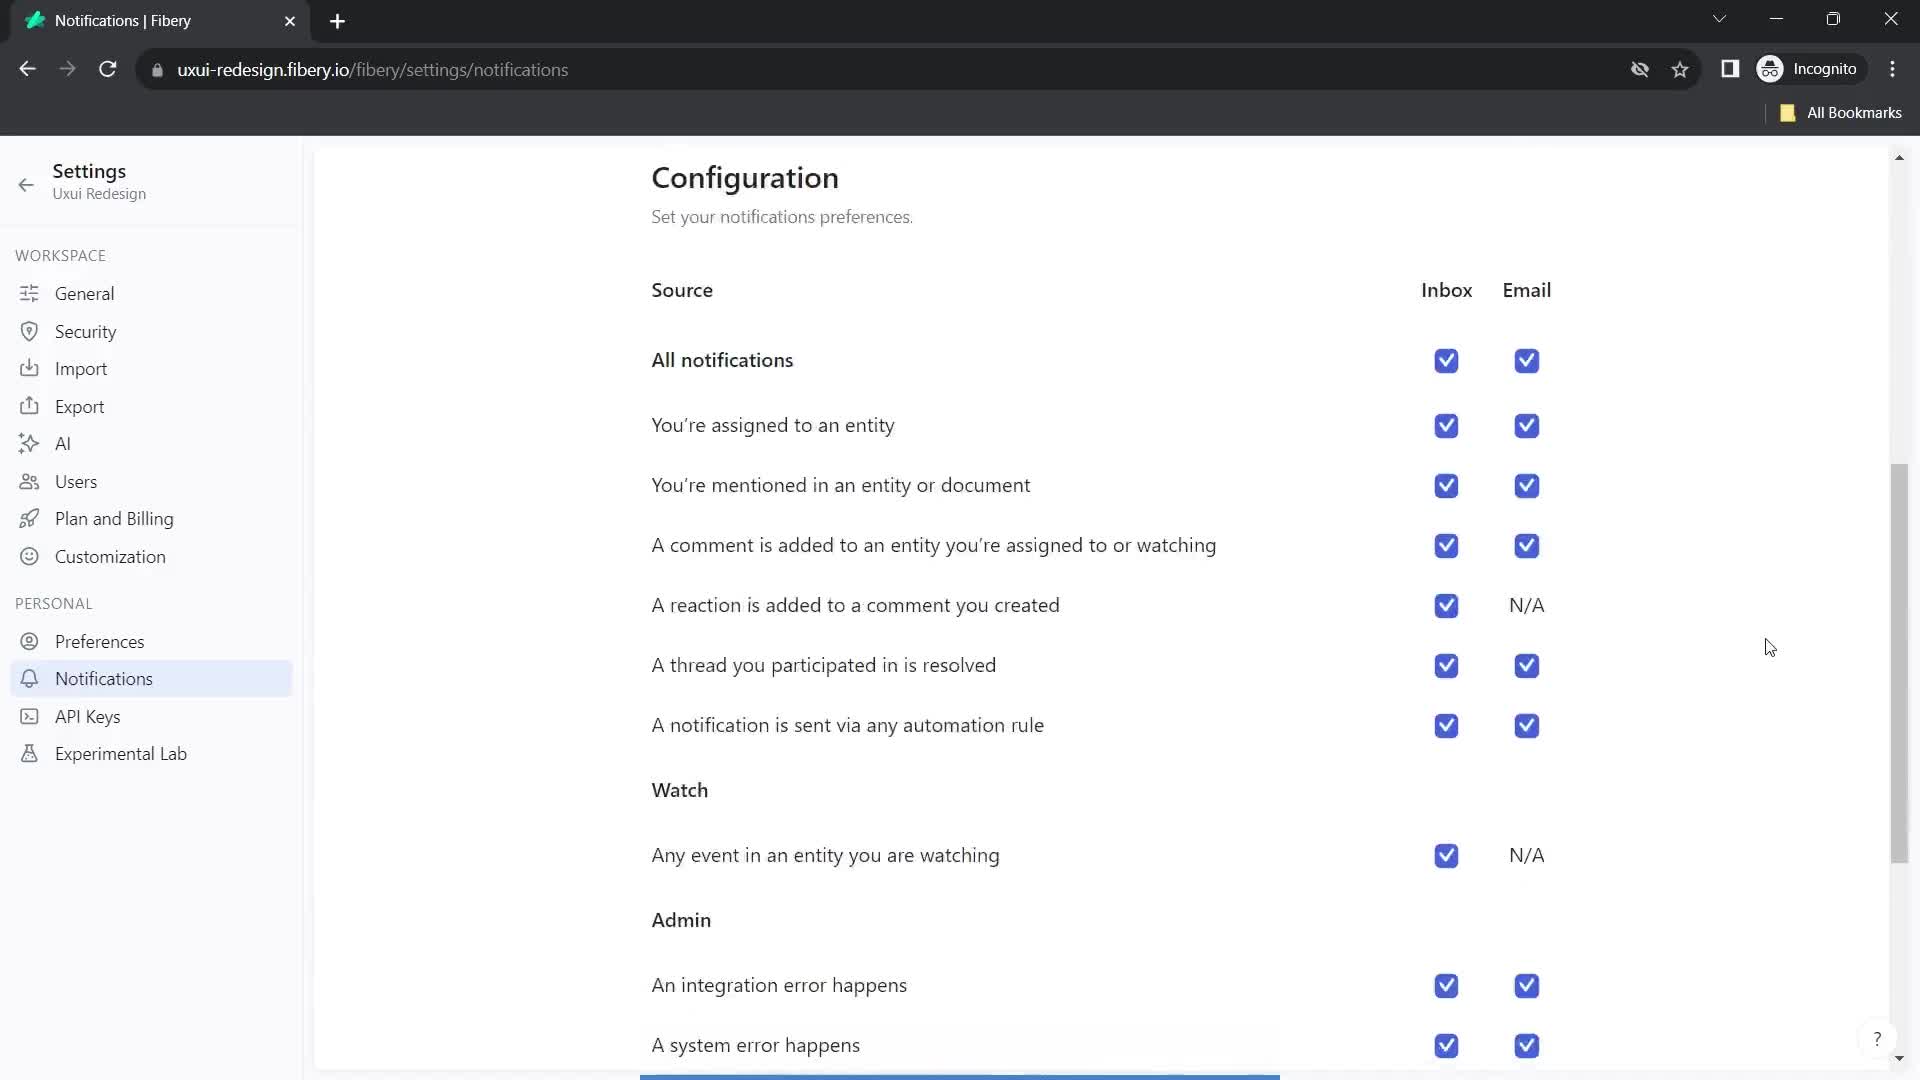Image resolution: width=1920 pixels, height=1080 pixels.
Task: Open Experimental Lab page
Action: [x=151, y=753]
